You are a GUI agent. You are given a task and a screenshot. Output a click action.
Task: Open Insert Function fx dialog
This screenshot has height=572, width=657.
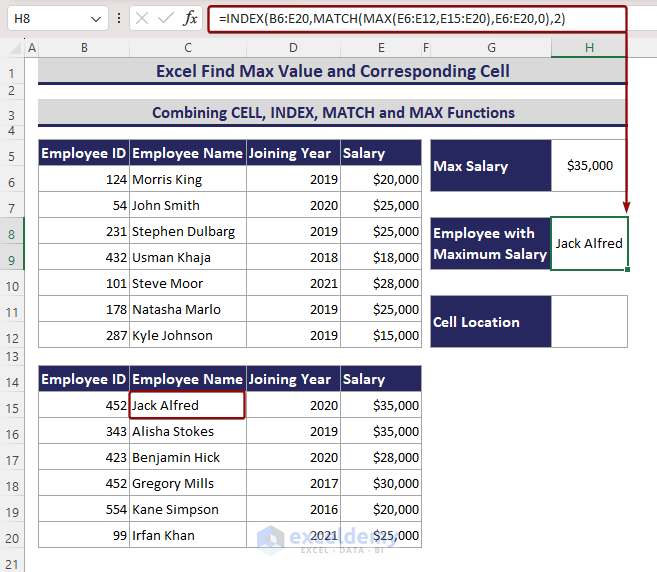coord(191,19)
